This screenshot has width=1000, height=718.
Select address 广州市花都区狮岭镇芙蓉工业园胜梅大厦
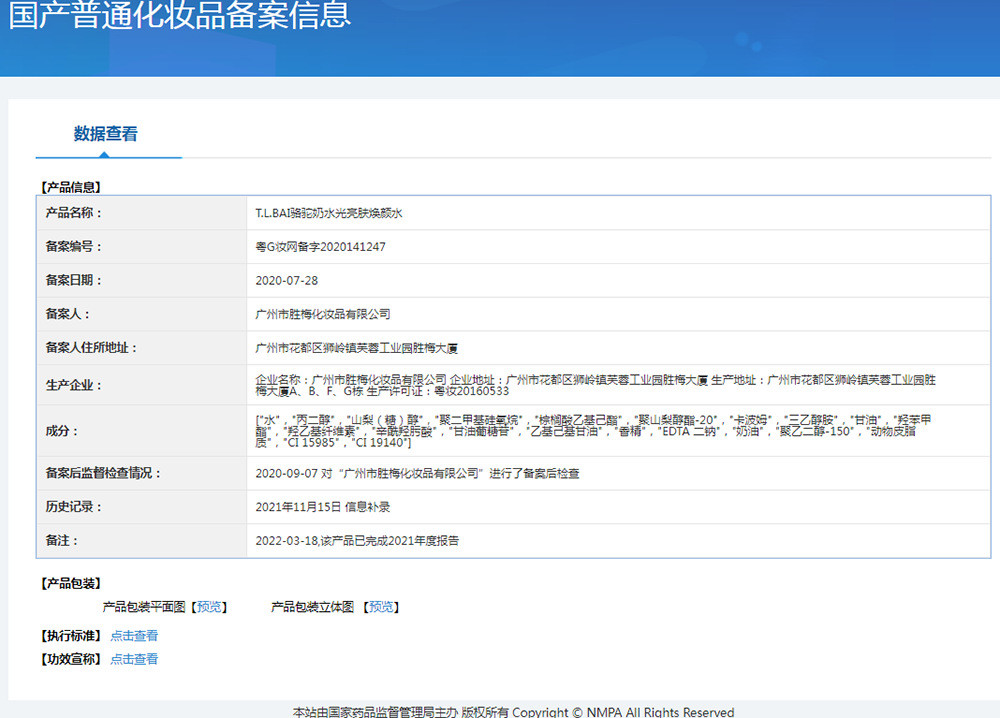pyautogui.click(x=357, y=348)
